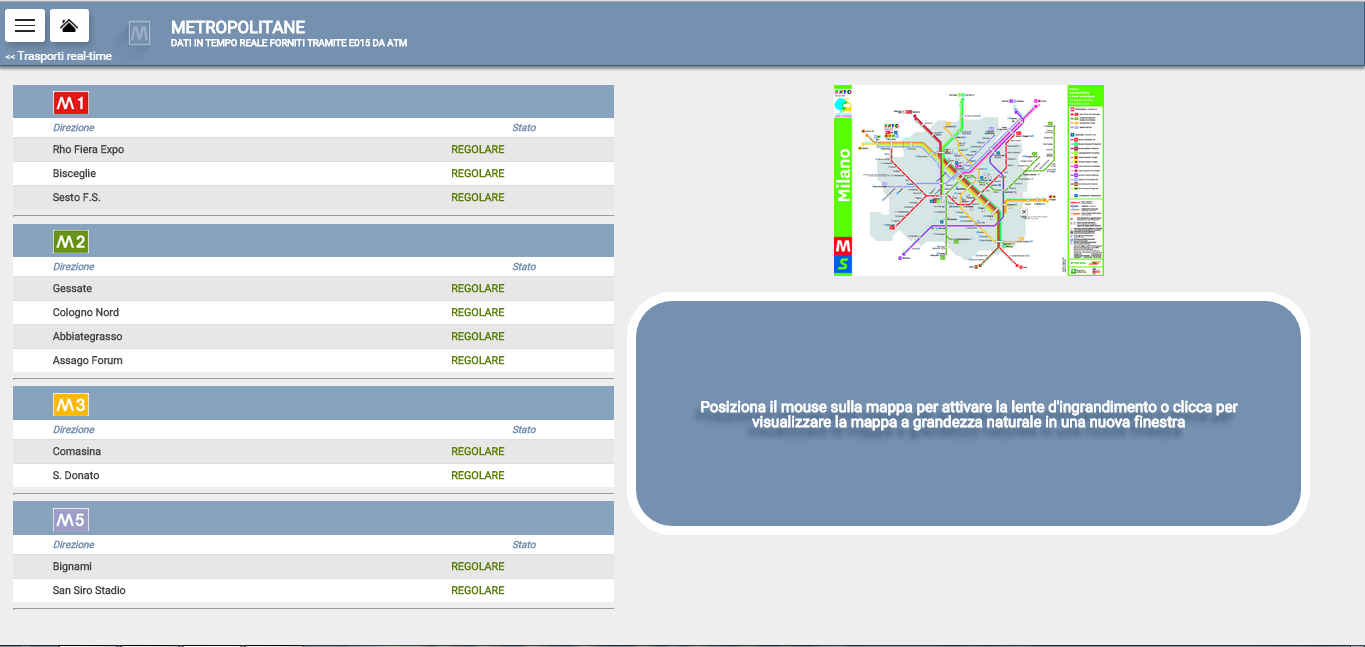
Task: Click Cologno Nord direction
Action: tap(85, 313)
